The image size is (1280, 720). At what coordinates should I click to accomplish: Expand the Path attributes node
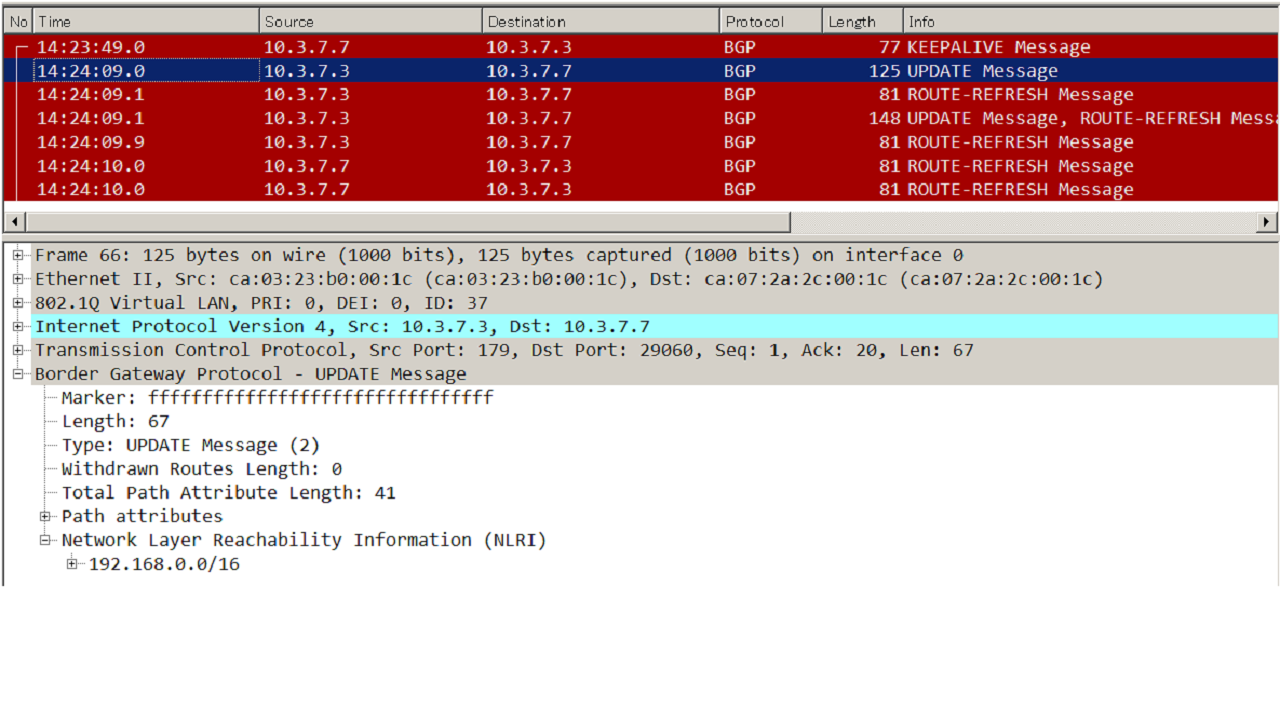pyautogui.click(x=46, y=516)
